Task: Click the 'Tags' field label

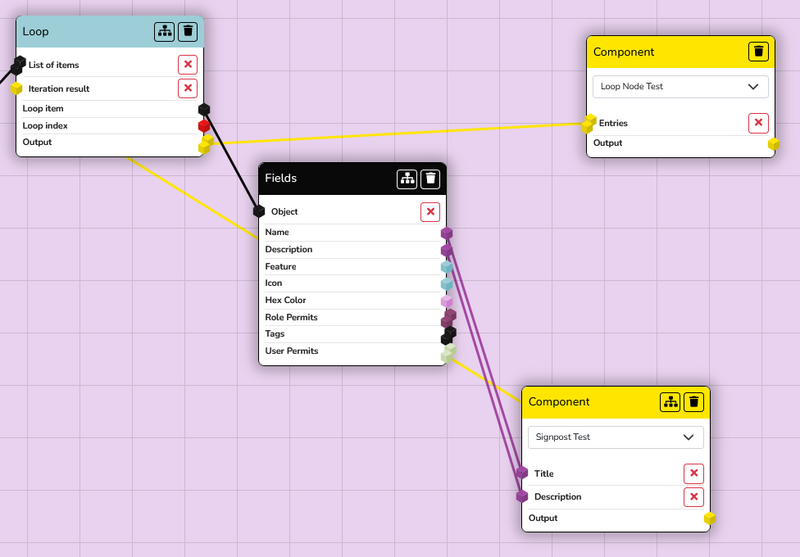Action: [274, 334]
